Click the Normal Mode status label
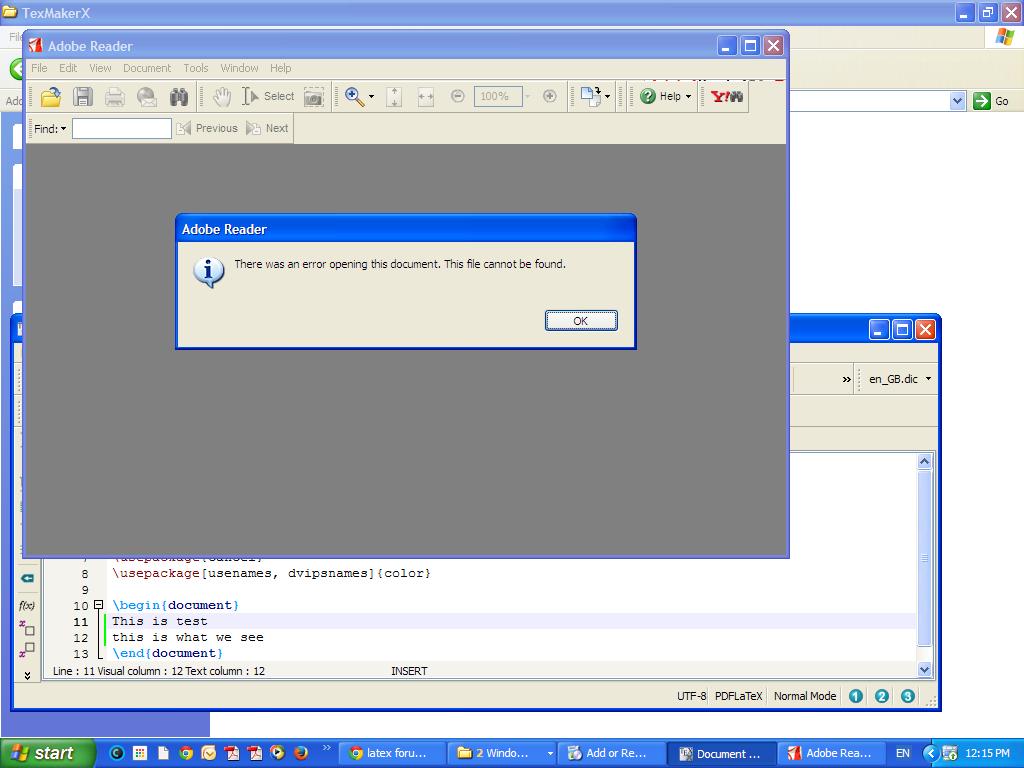The image size is (1024, 768). 805,696
